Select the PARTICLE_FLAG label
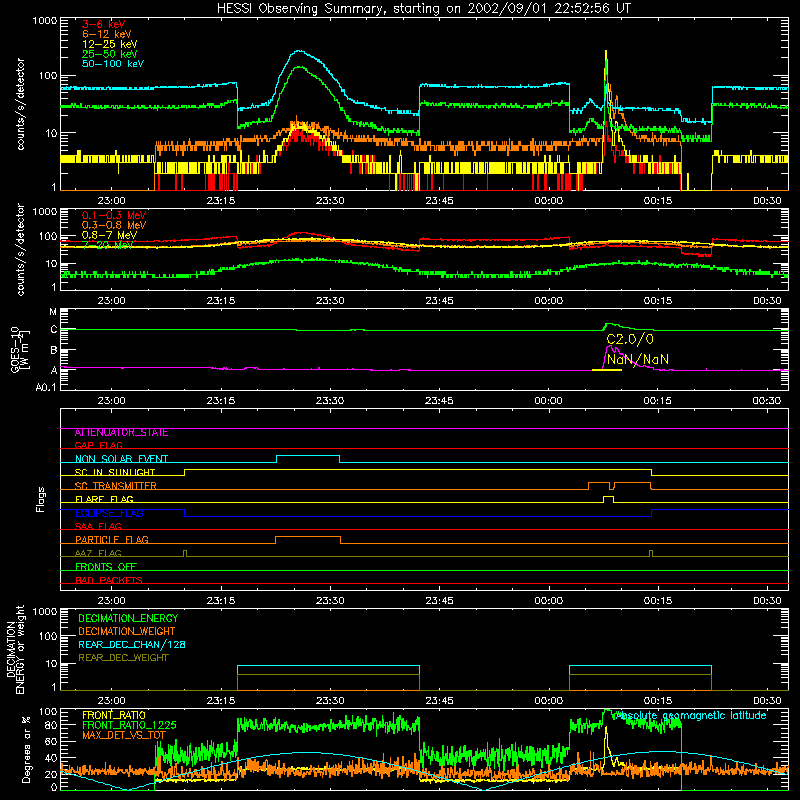The width and height of the screenshot is (800, 800). (112, 540)
